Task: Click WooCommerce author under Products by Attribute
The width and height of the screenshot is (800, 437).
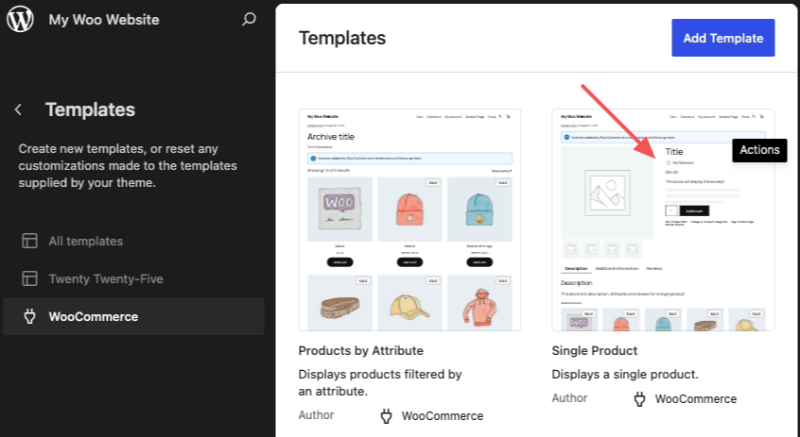Action: [442, 416]
